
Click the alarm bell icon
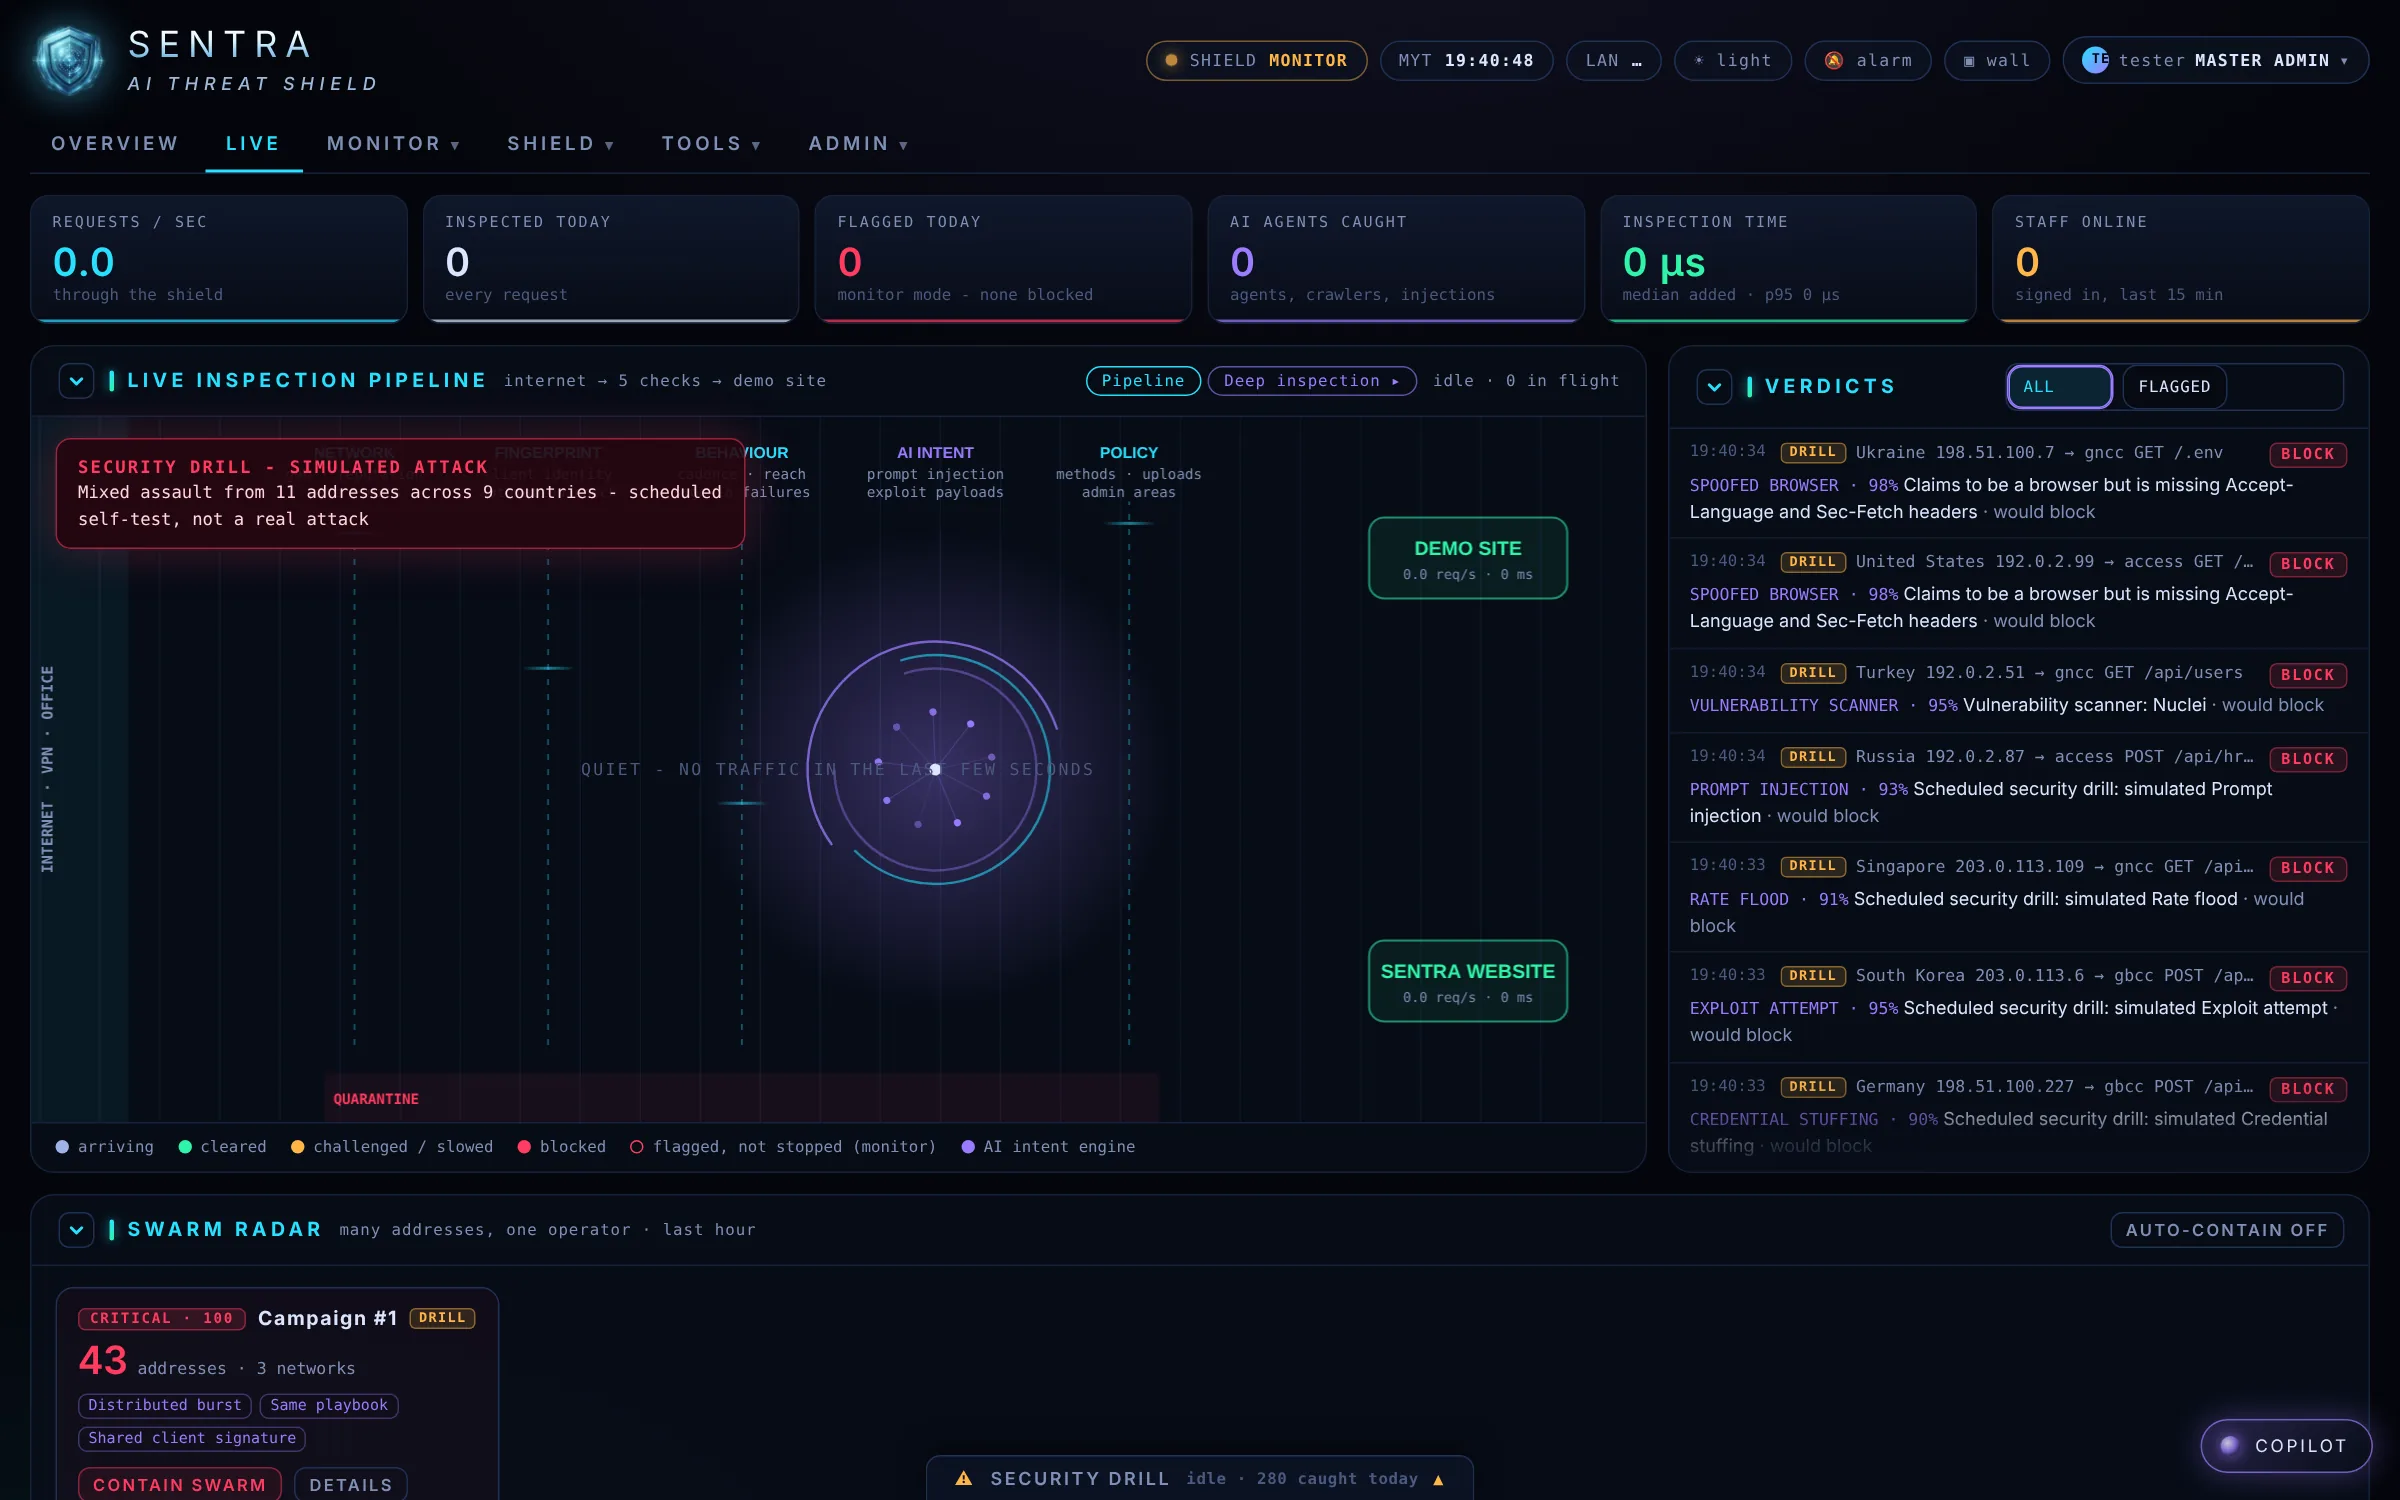click(1834, 61)
